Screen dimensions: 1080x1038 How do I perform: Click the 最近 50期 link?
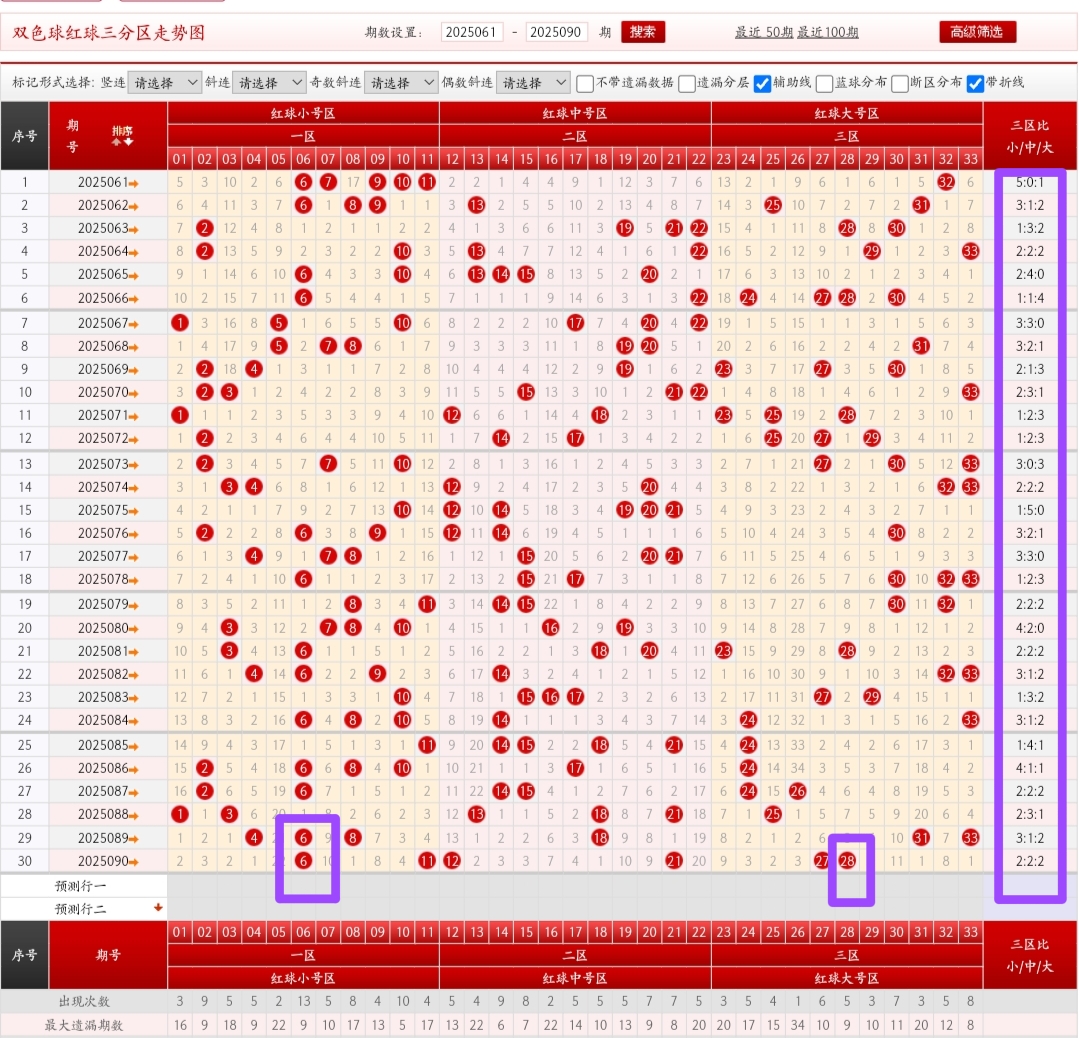point(763,33)
